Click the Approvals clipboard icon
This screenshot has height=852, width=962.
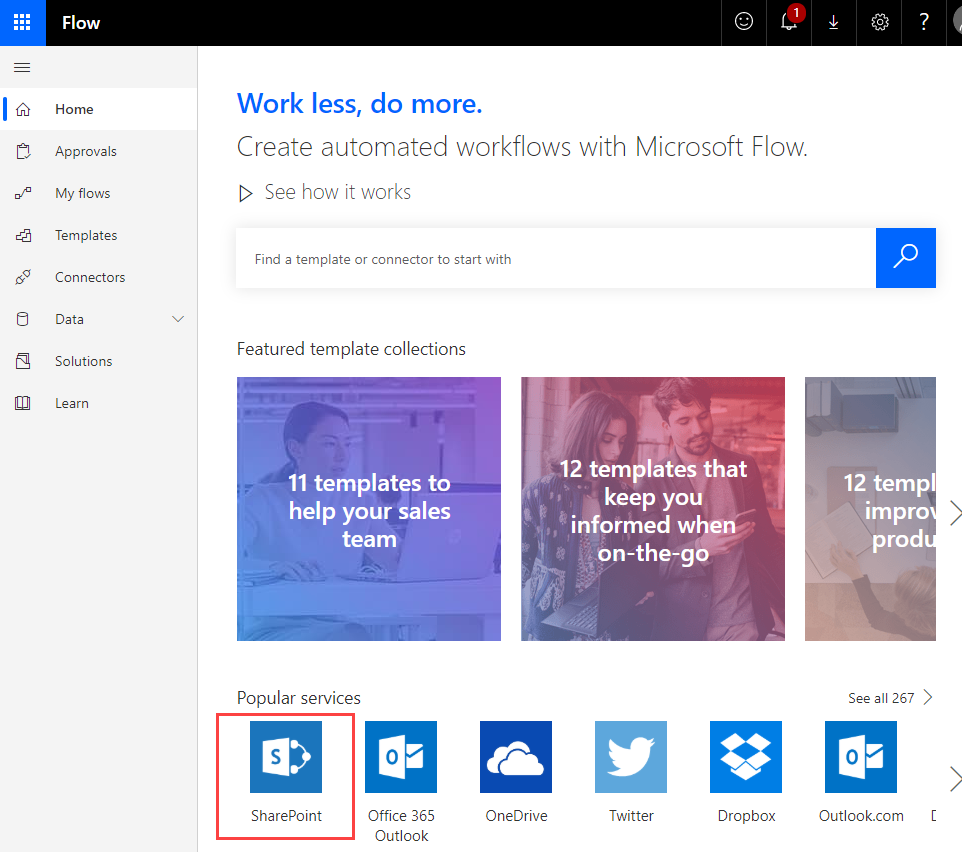coord(23,151)
